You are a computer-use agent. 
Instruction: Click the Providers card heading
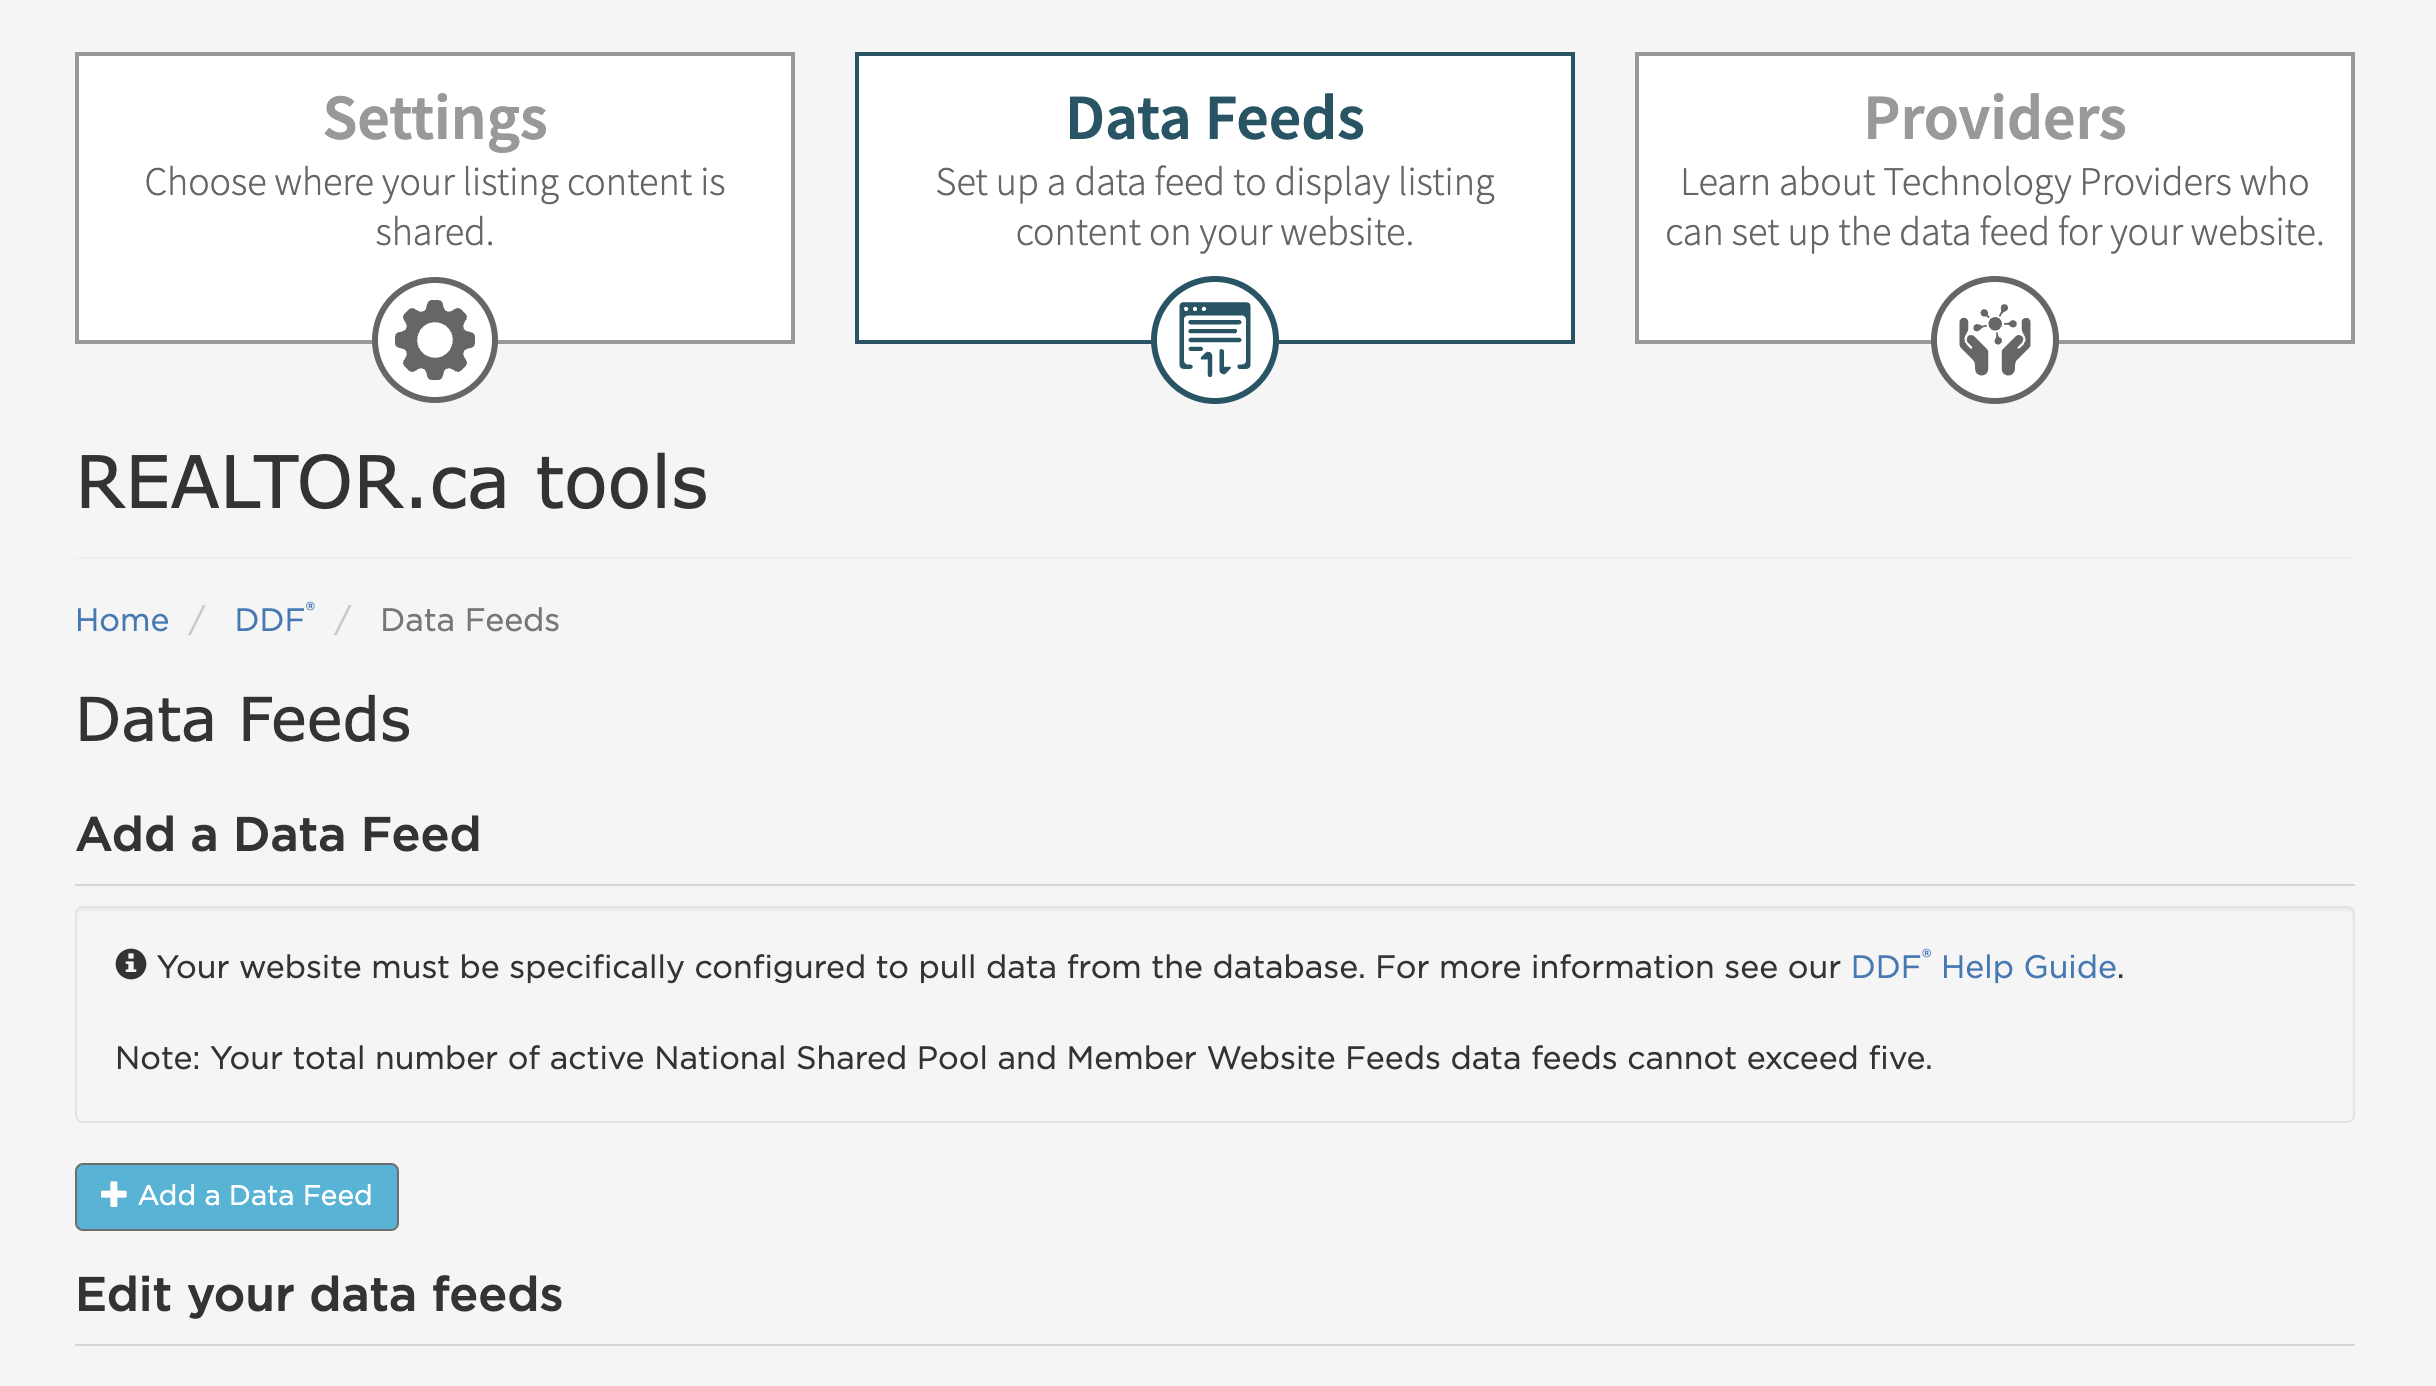tap(1994, 119)
